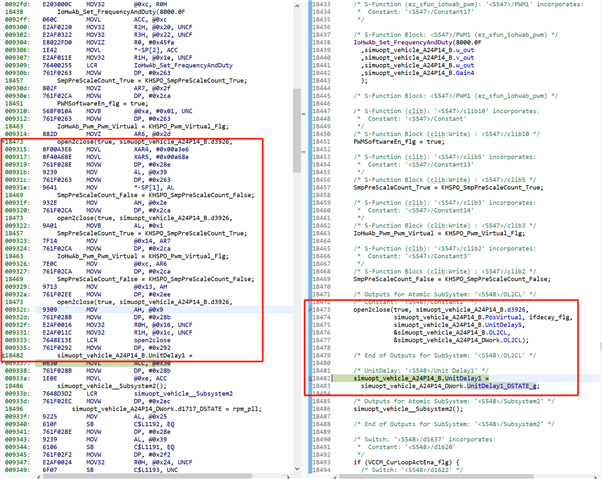Click IoHwAb_Set_FrequencyAndDuty call on source line 18438
Image resolution: width=602 pixels, height=479 pixels.
click(417, 42)
